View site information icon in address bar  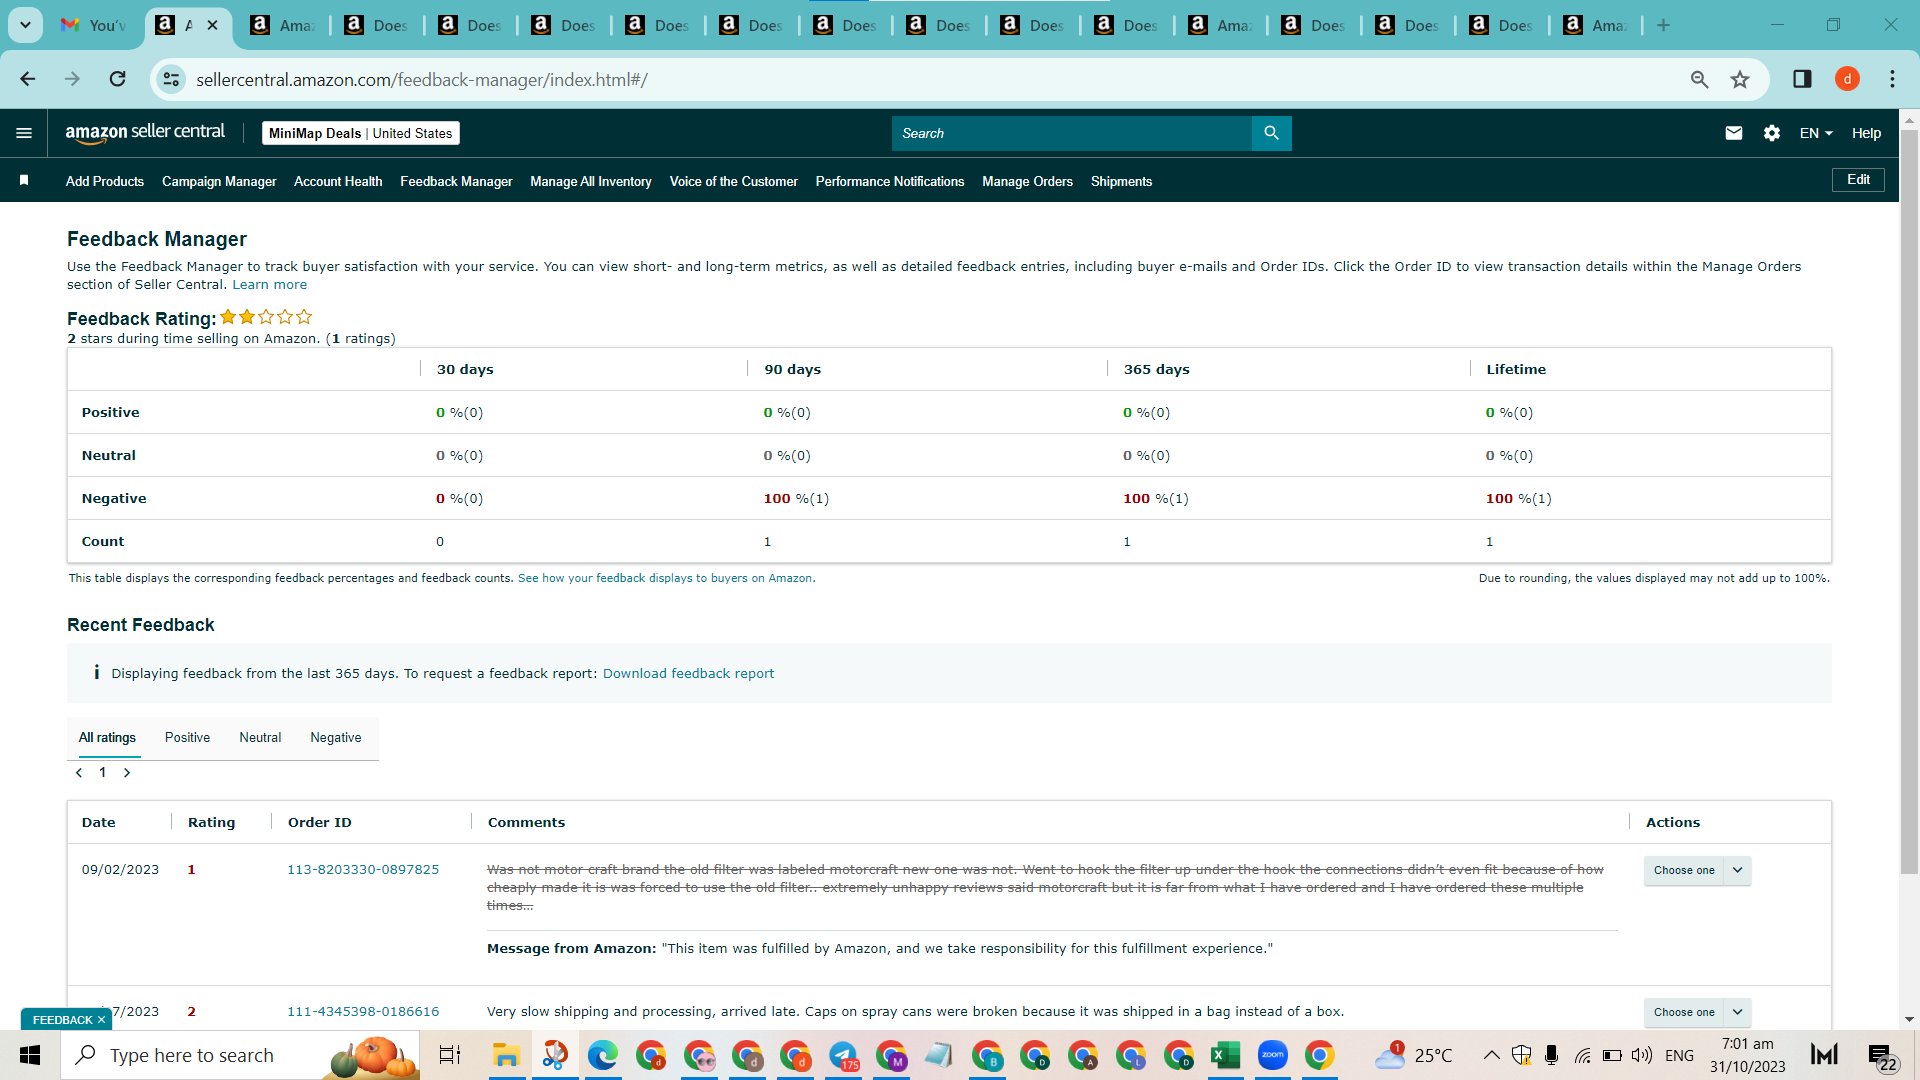pos(172,79)
